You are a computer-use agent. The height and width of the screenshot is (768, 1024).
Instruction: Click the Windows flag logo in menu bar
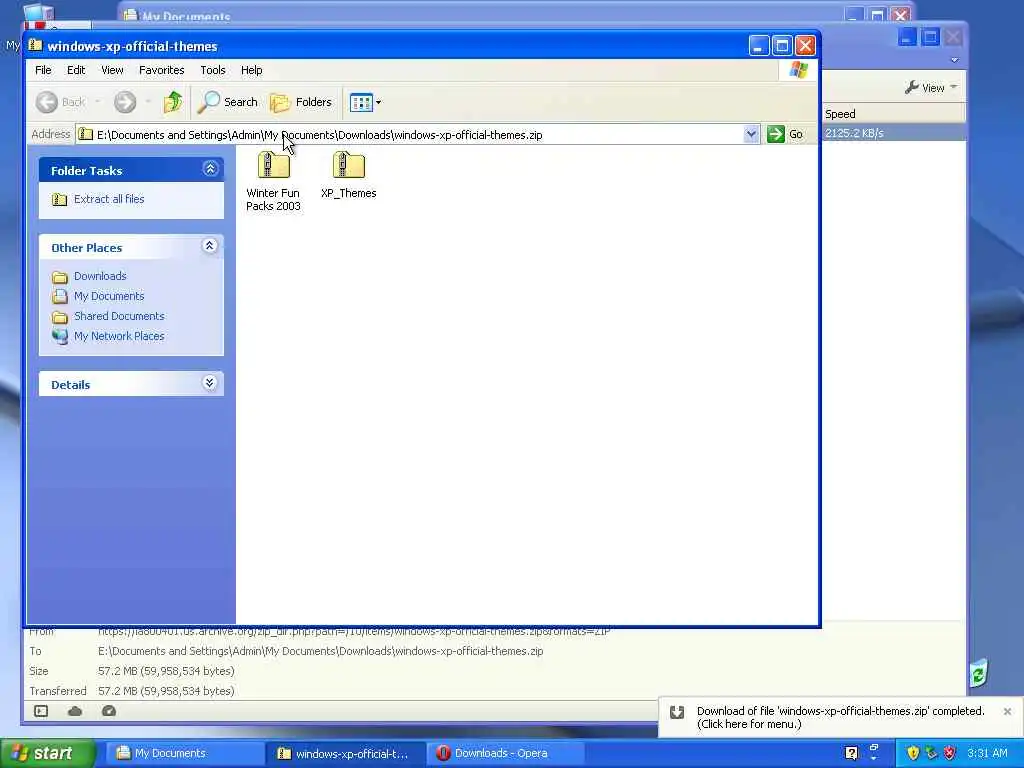click(x=798, y=69)
